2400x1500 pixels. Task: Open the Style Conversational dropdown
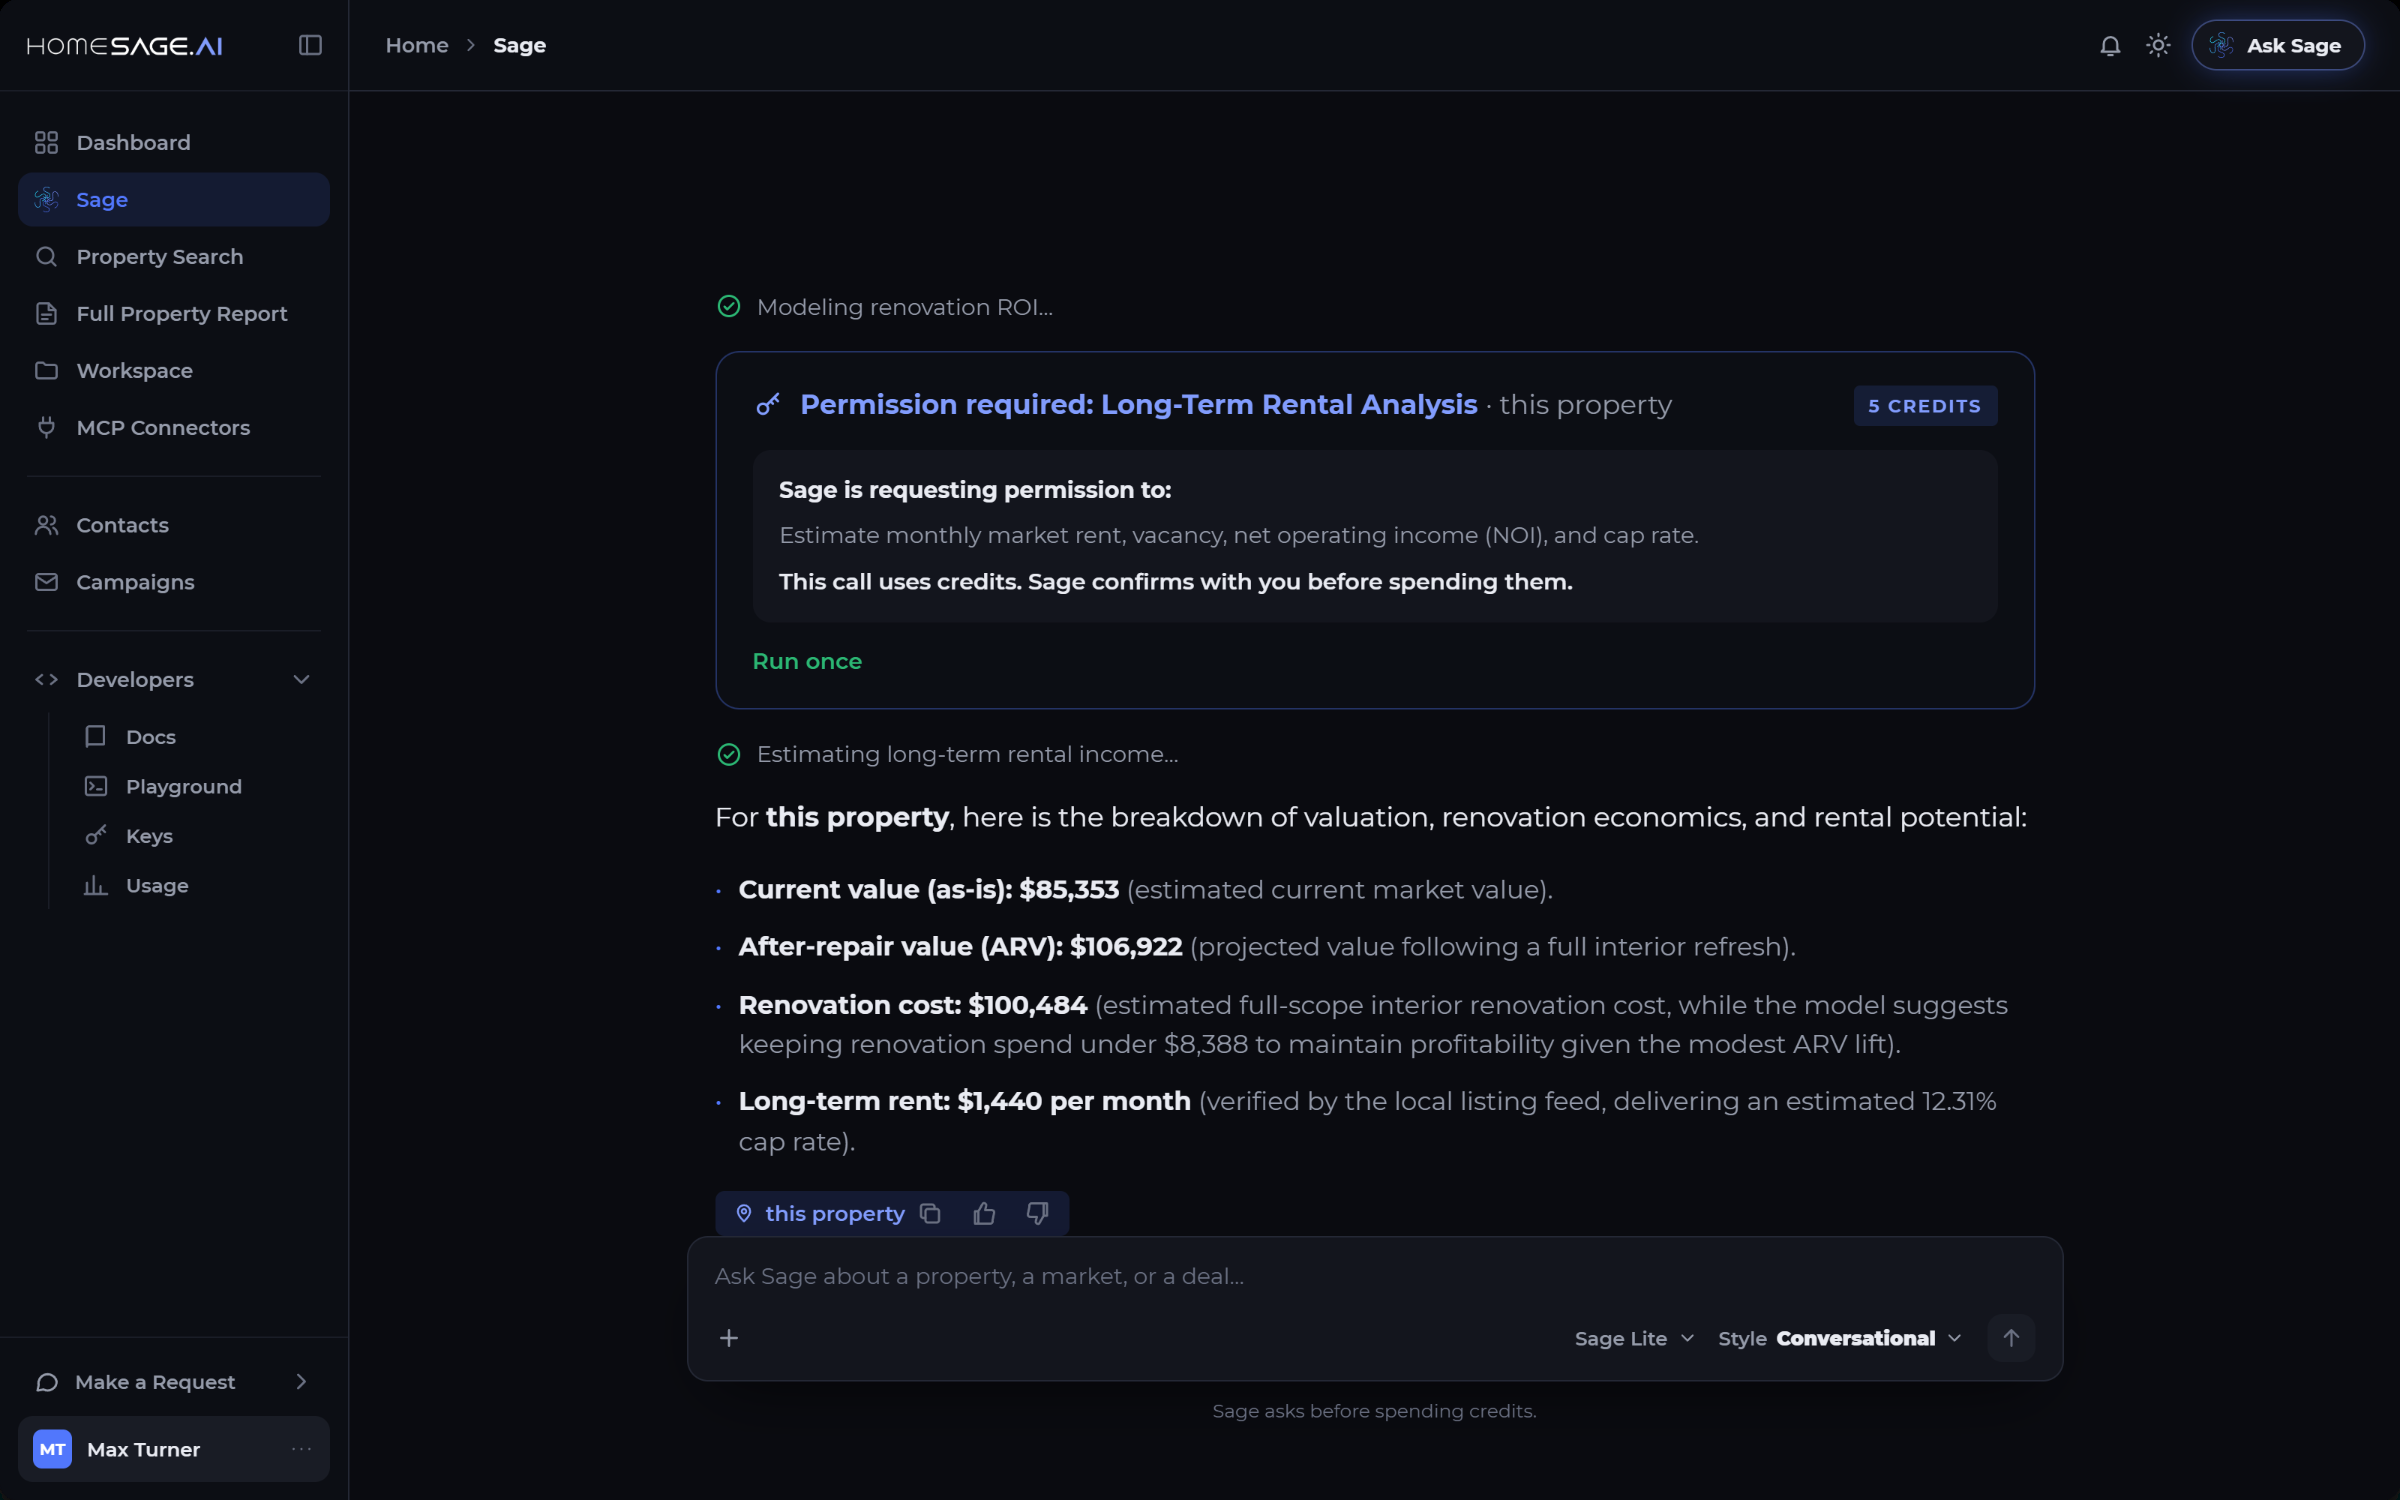1840,1338
